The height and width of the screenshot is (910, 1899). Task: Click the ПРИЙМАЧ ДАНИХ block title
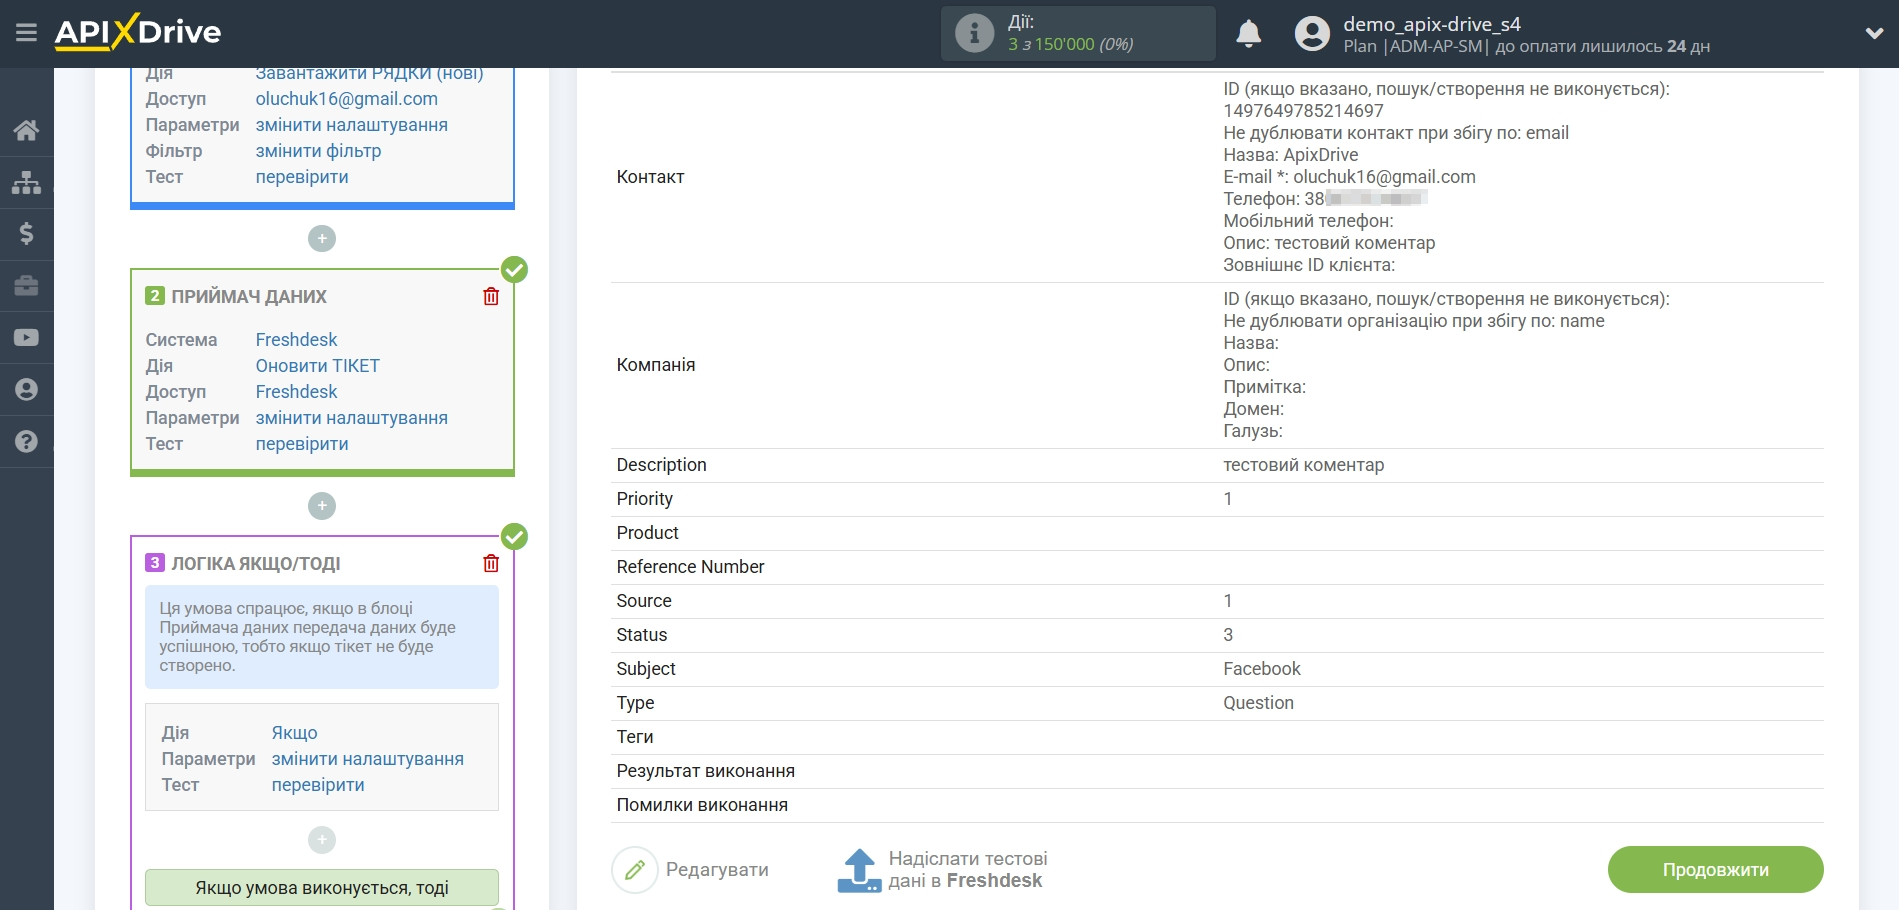[249, 297]
